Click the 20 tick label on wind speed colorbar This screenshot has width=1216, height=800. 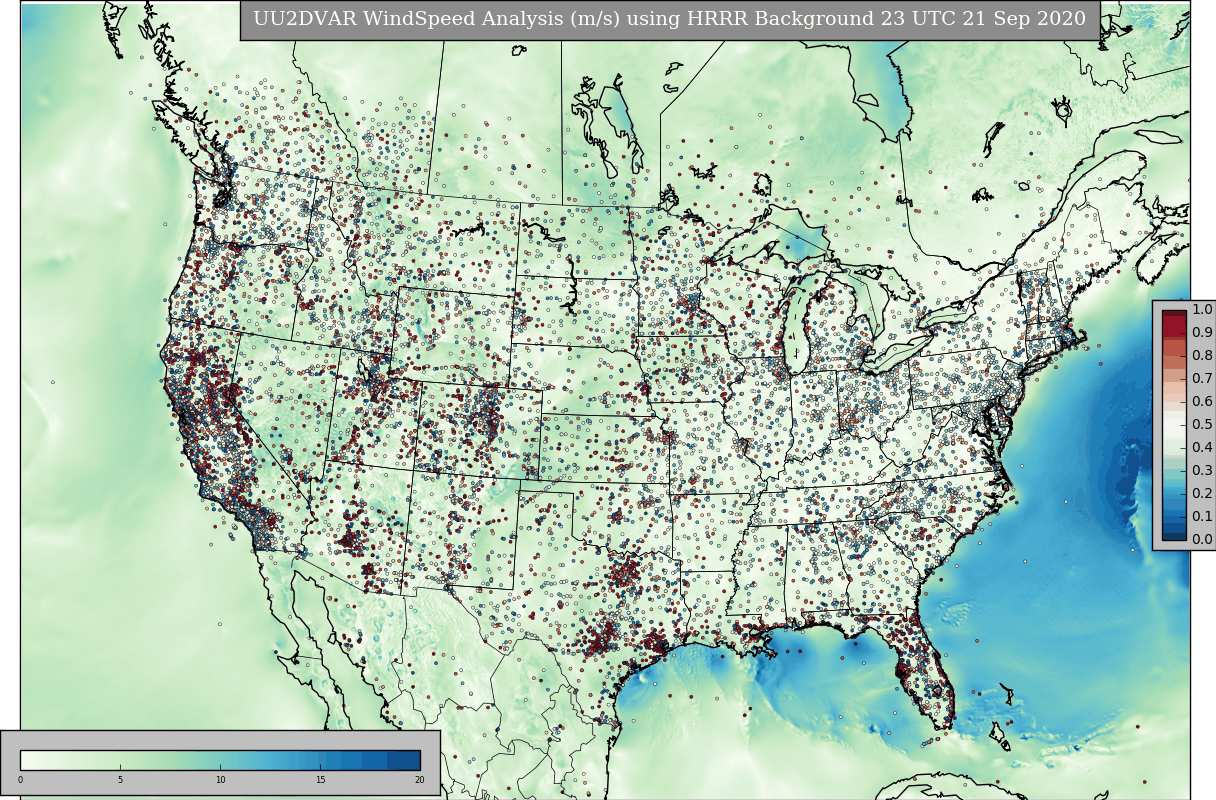point(420,780)
